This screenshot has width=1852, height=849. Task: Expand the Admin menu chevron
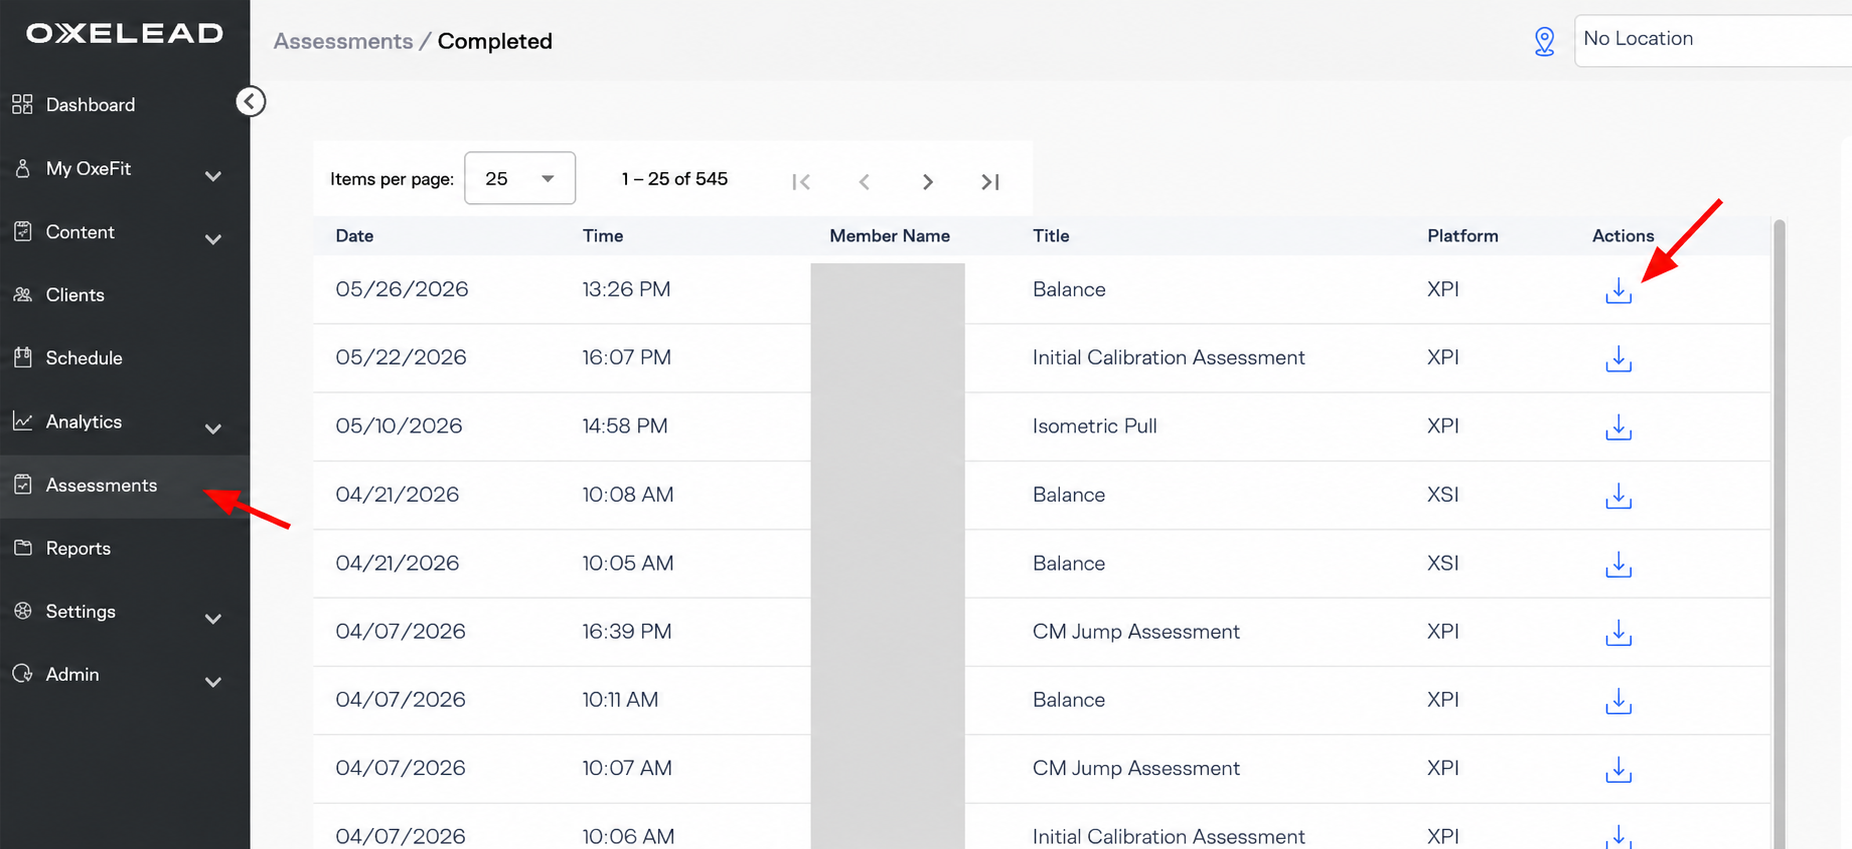pos(213,682)
